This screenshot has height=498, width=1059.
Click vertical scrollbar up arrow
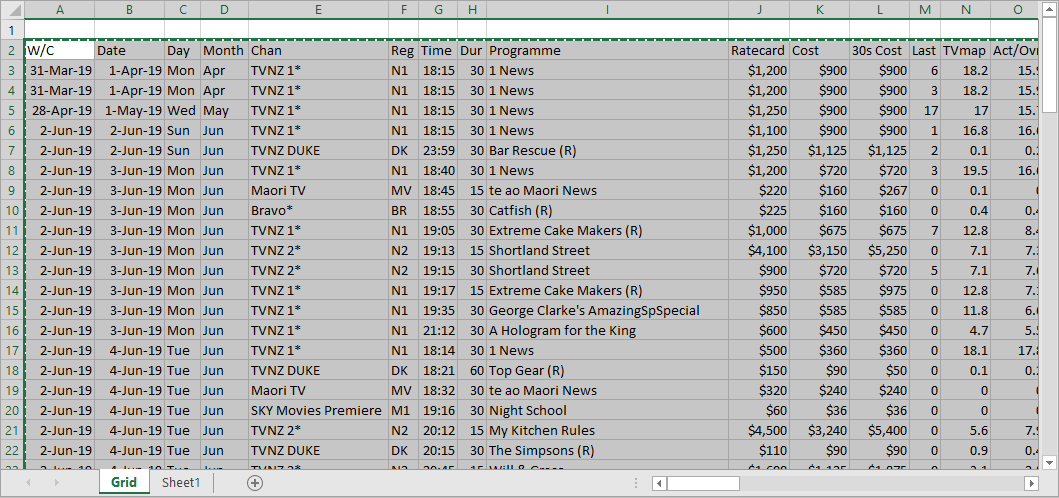(x=1048, y=9)
